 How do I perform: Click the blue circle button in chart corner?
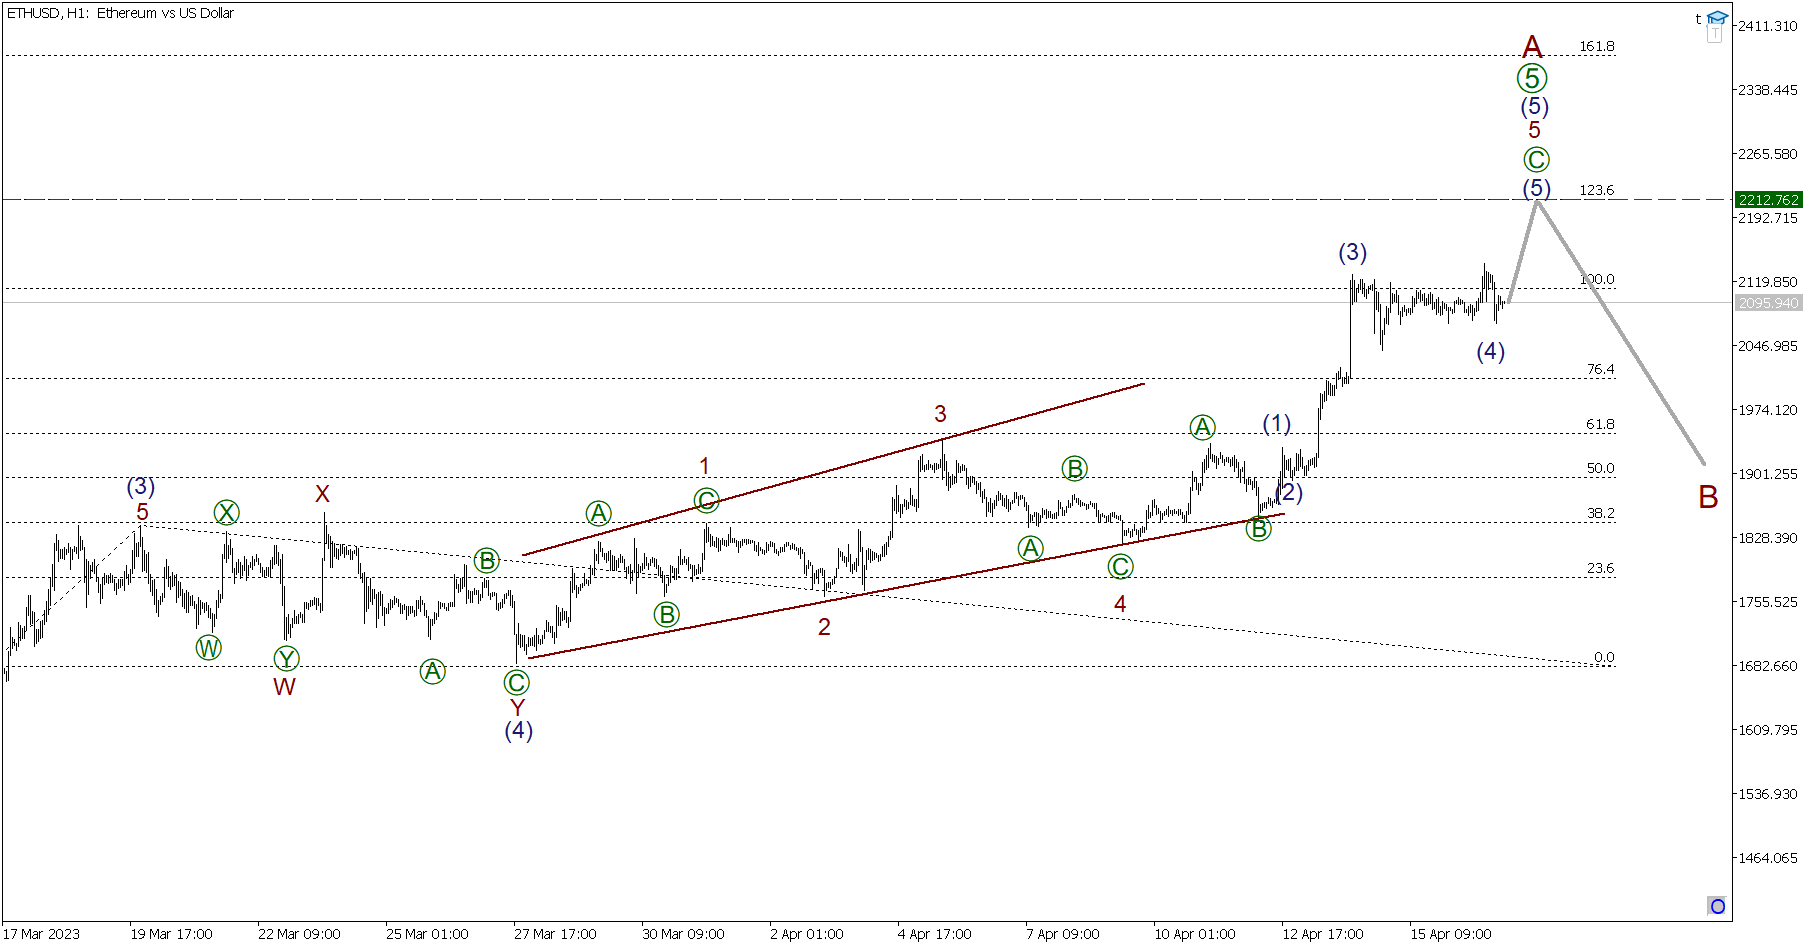[1717, 906]
